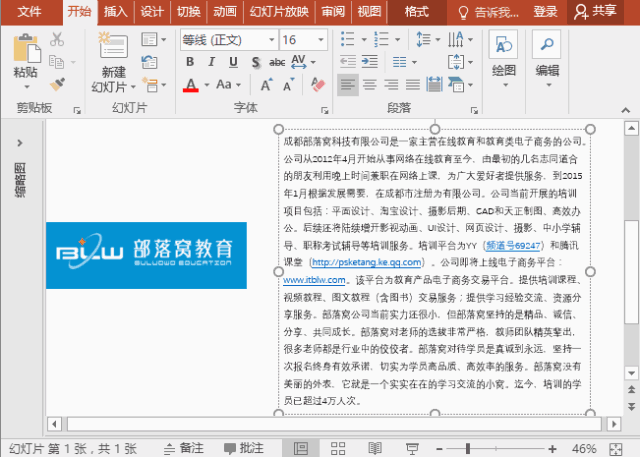Open the font size dropdown showing 16
The image size is (640, 457).
click(327, 40)
